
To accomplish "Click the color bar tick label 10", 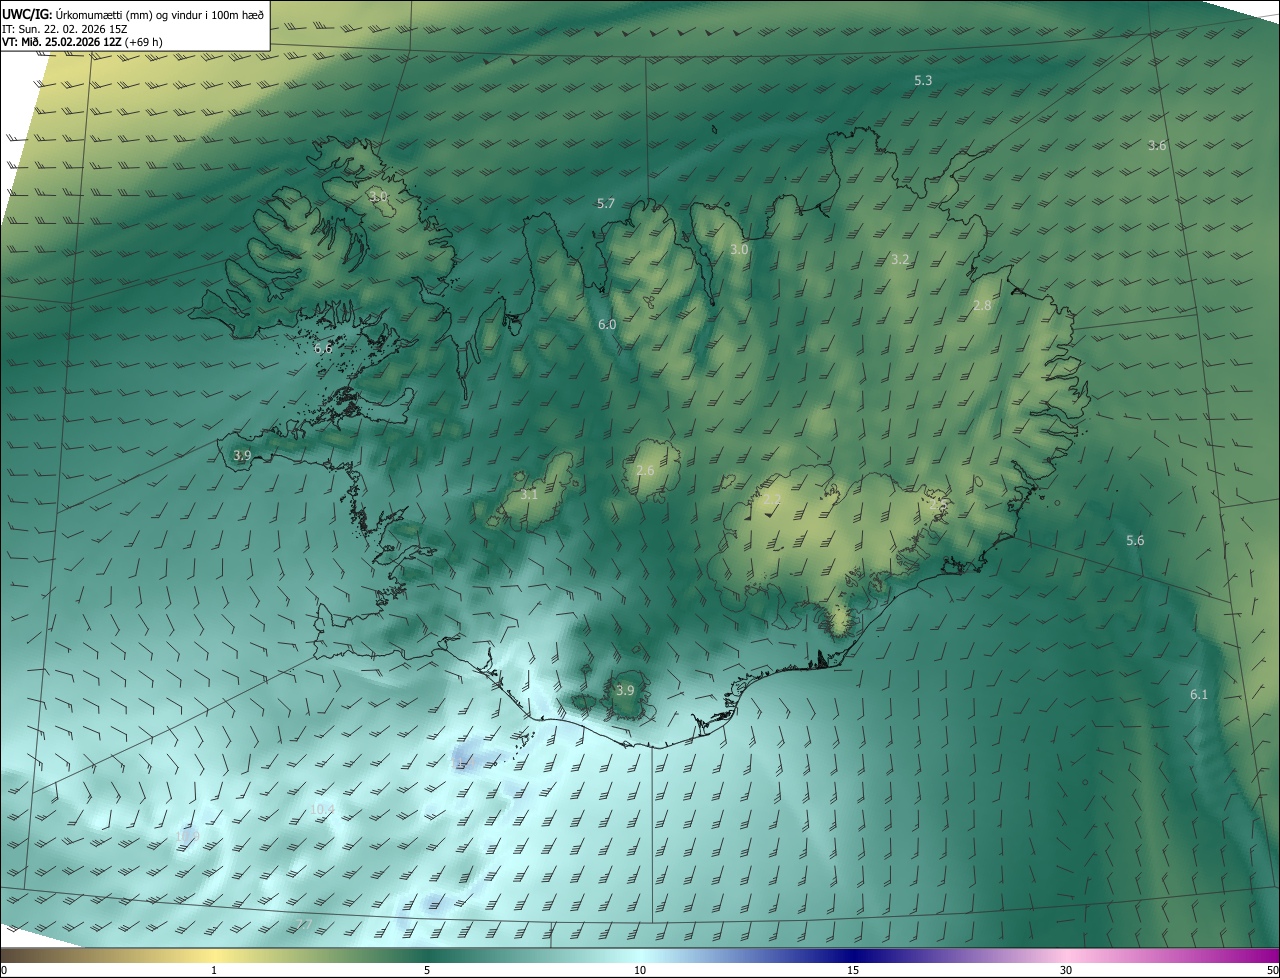I will (640, 970).
